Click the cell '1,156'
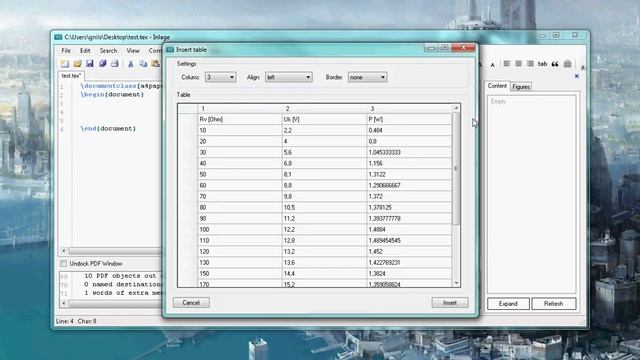This screenshot has height=360, width=640. 409,163
